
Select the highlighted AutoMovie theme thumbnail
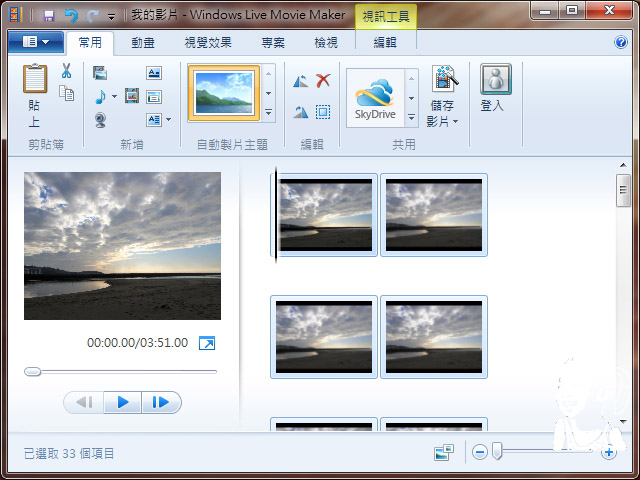coord(224,93)
